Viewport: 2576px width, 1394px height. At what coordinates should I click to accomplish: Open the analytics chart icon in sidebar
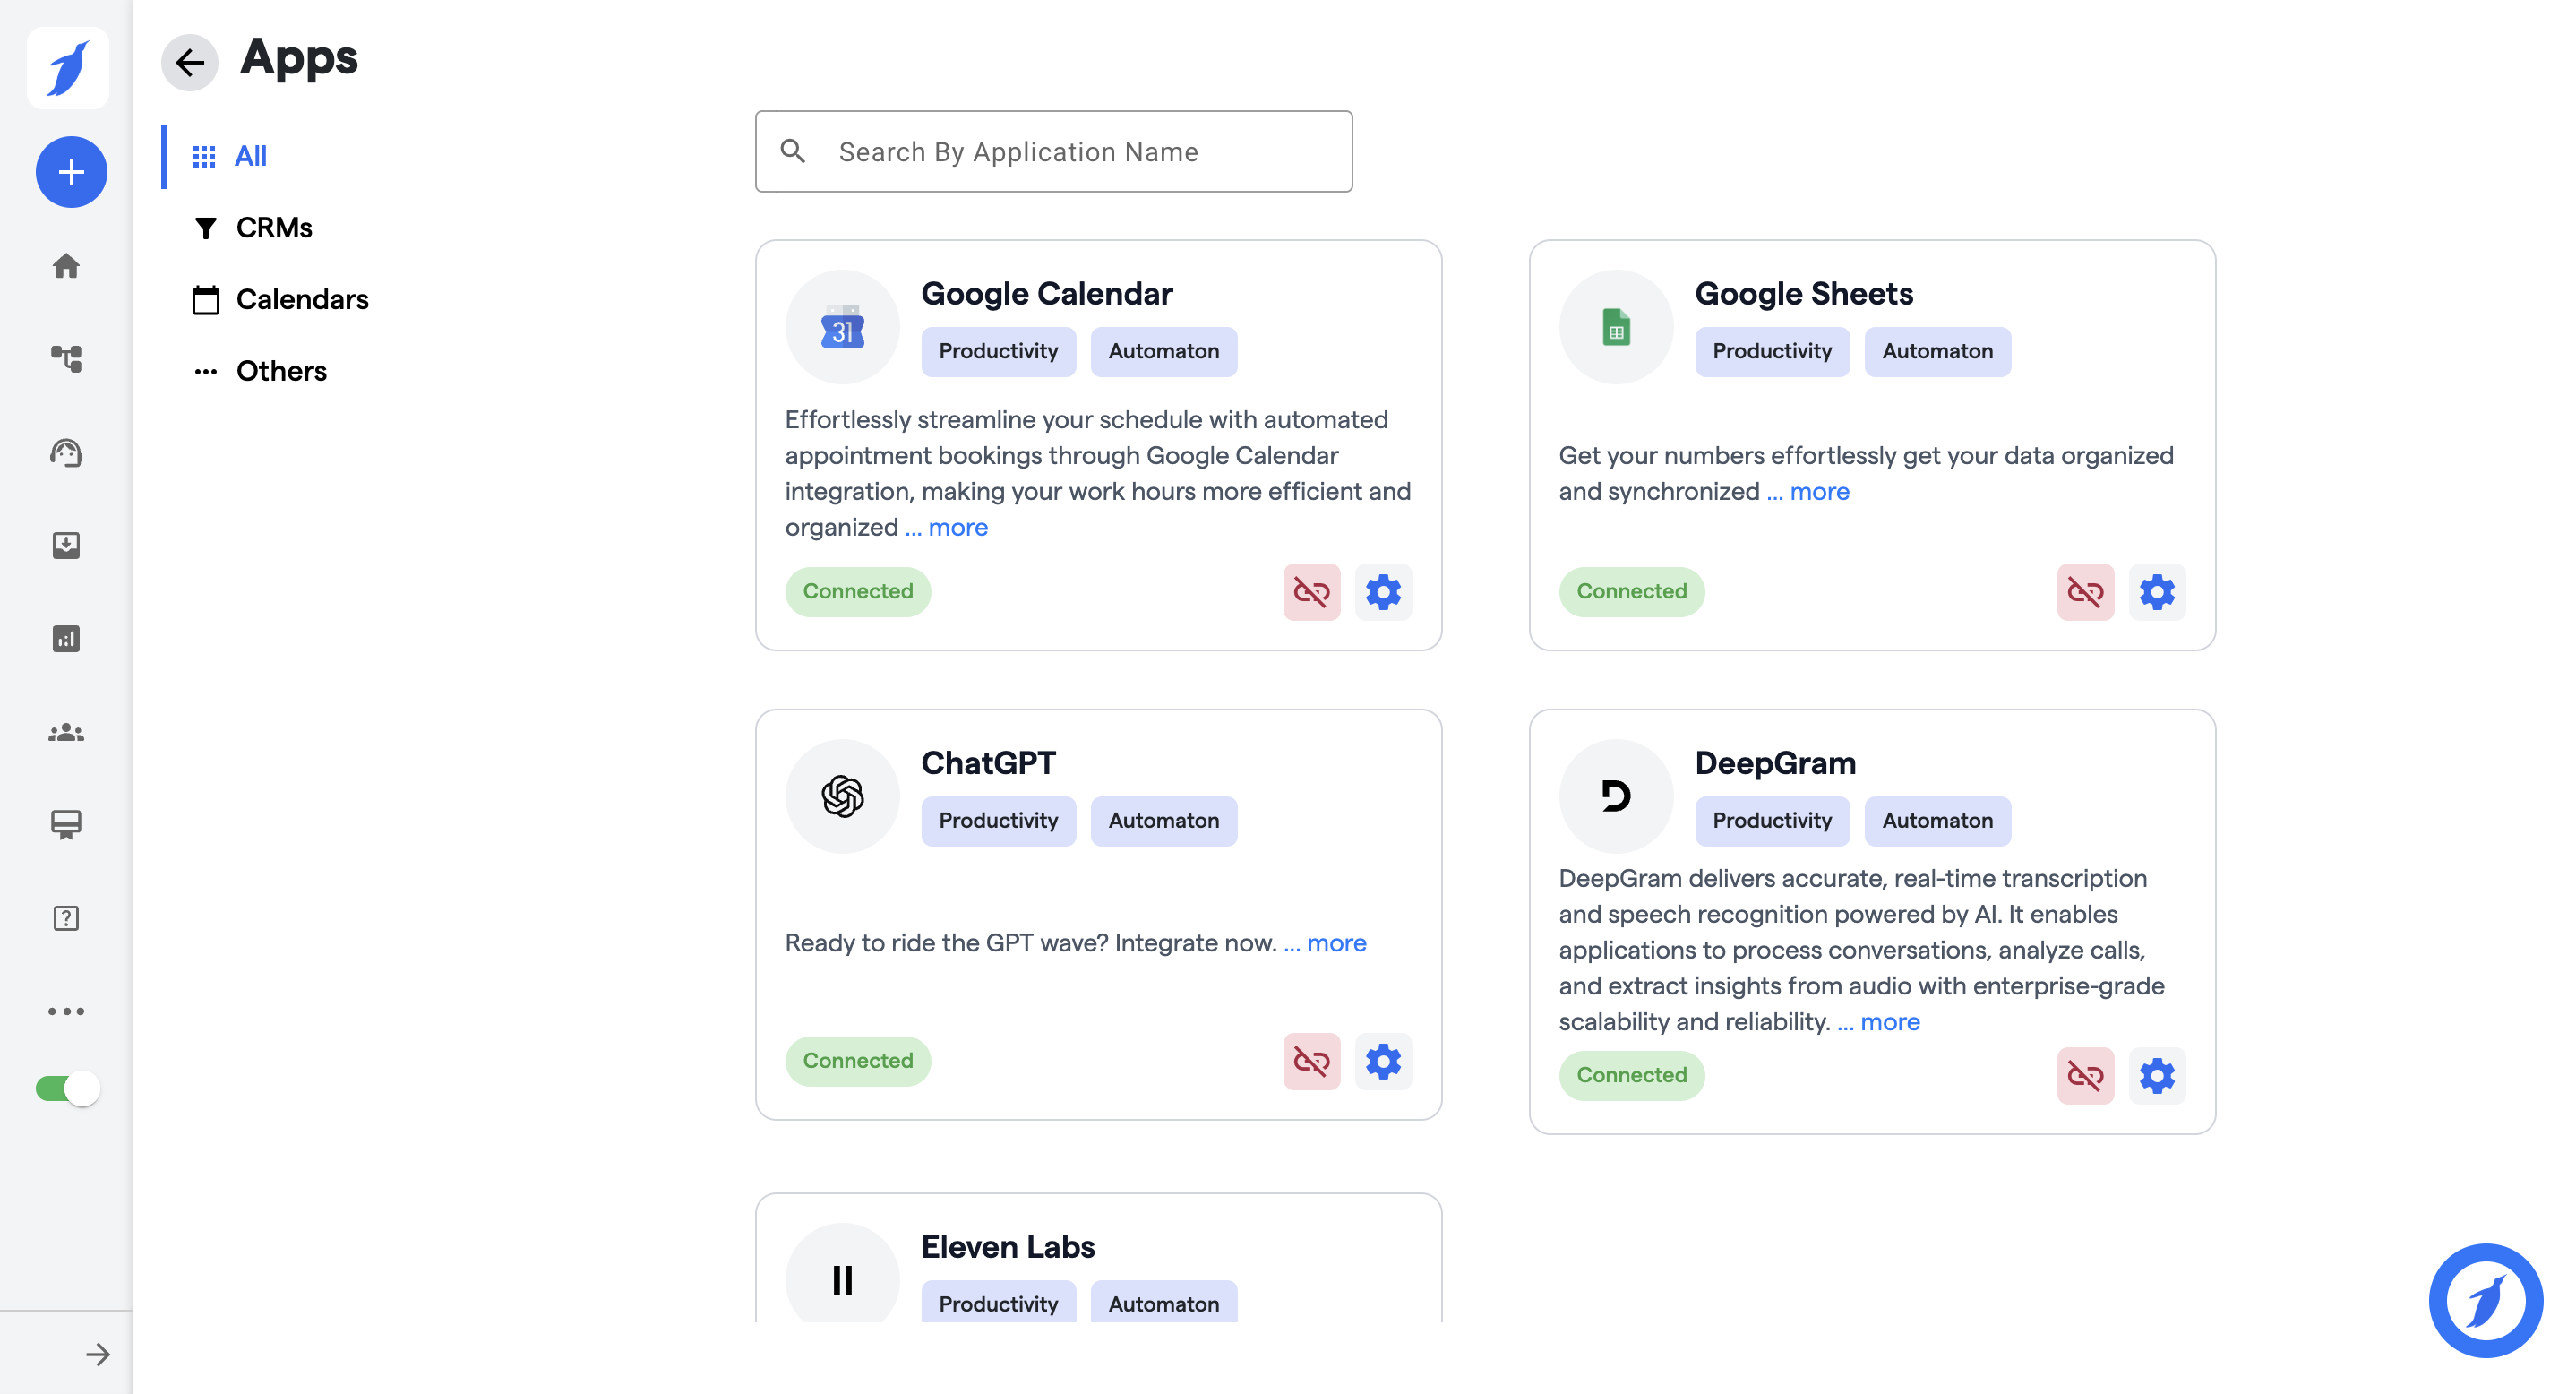(66, 638)
